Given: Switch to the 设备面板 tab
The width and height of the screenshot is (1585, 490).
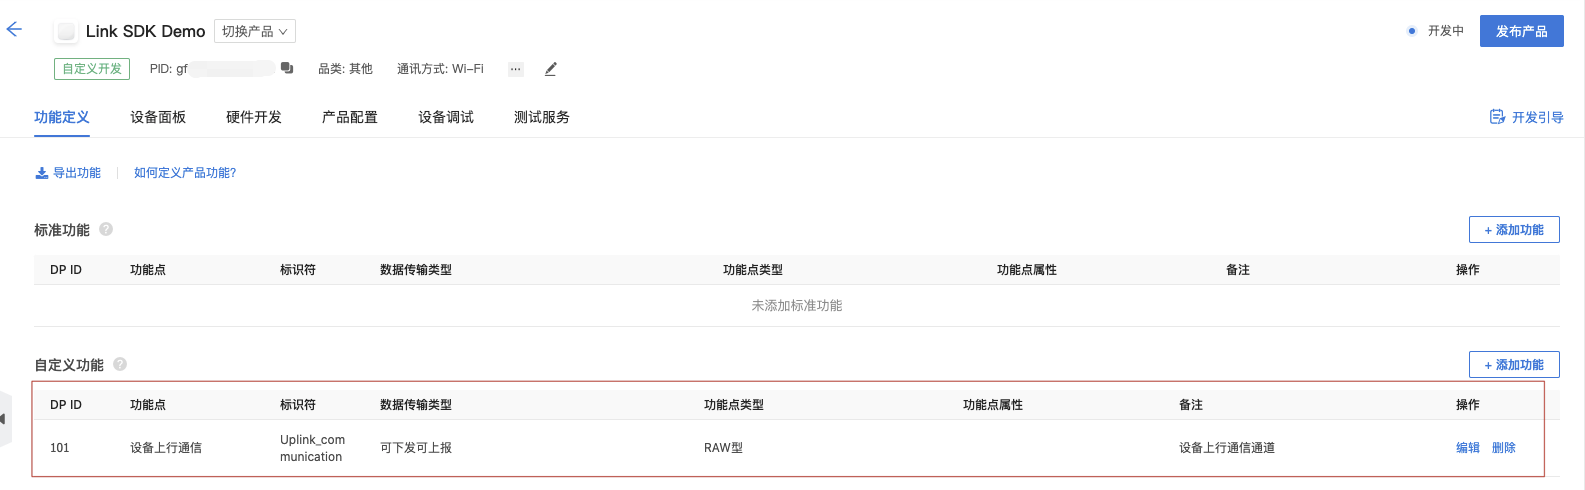Looking at the screenshot, I should tap(158, 117).
